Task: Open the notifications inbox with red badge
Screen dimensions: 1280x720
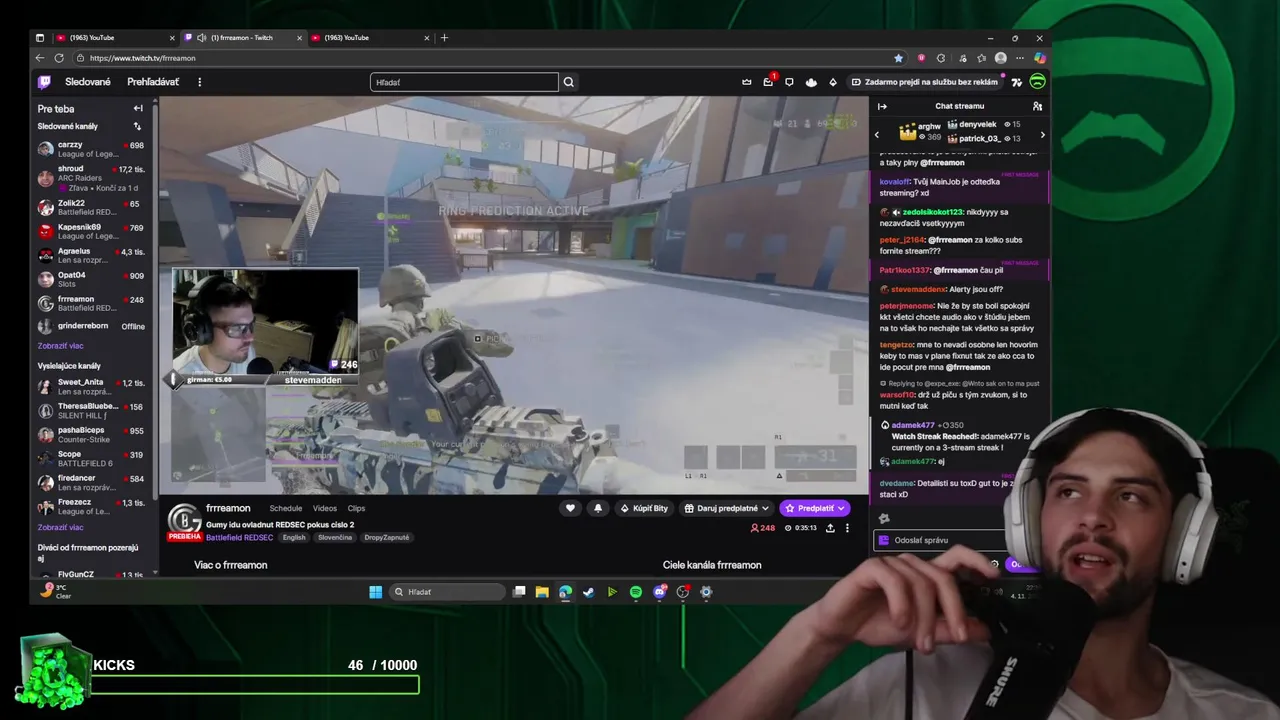Action: tap(768, 82)
